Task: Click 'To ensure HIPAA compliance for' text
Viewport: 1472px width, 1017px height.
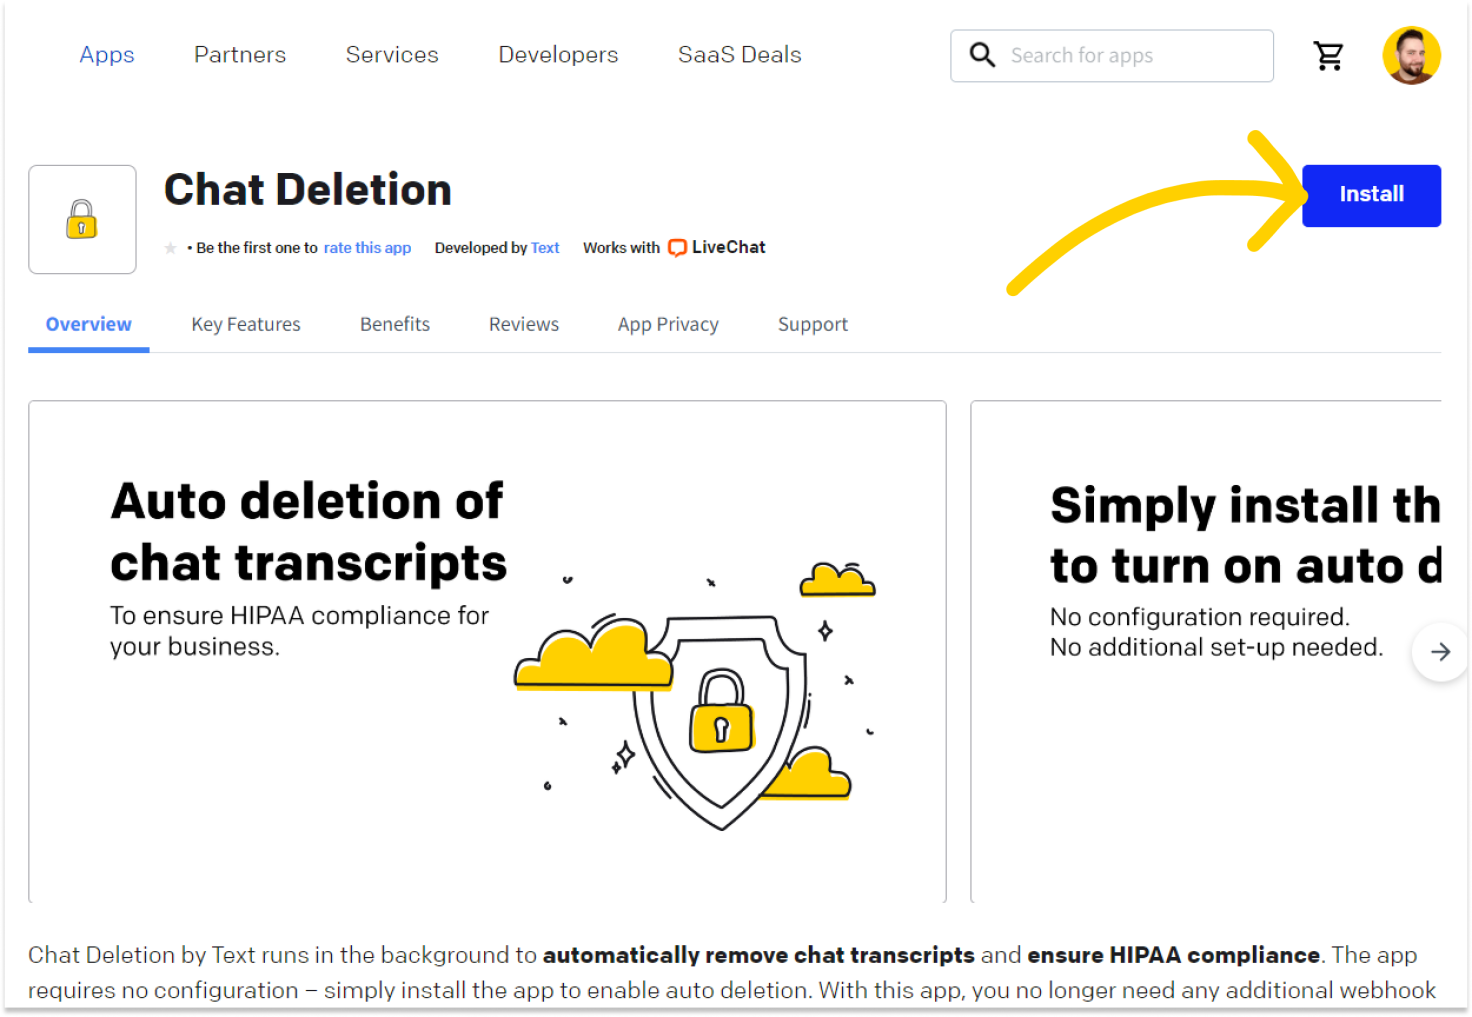Action: pos(300,615)
